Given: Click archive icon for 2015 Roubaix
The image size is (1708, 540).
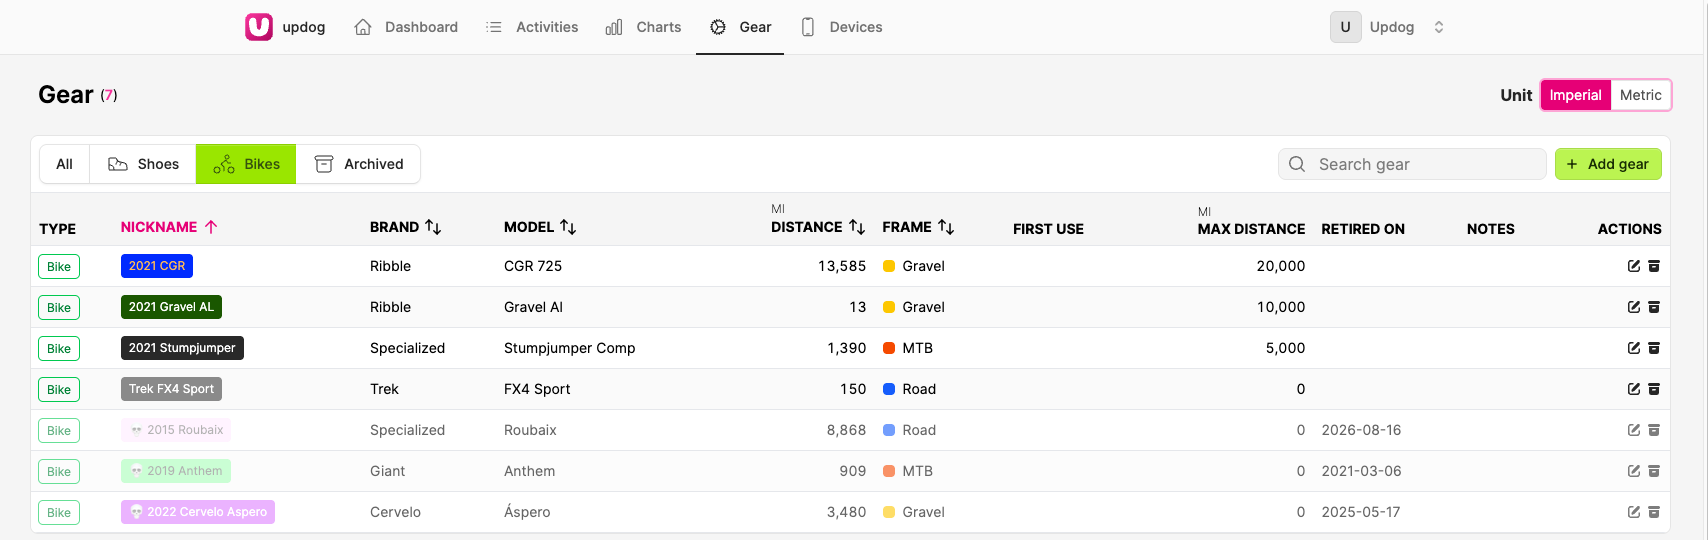Looking at the screenshot, I should [1654, 430].
